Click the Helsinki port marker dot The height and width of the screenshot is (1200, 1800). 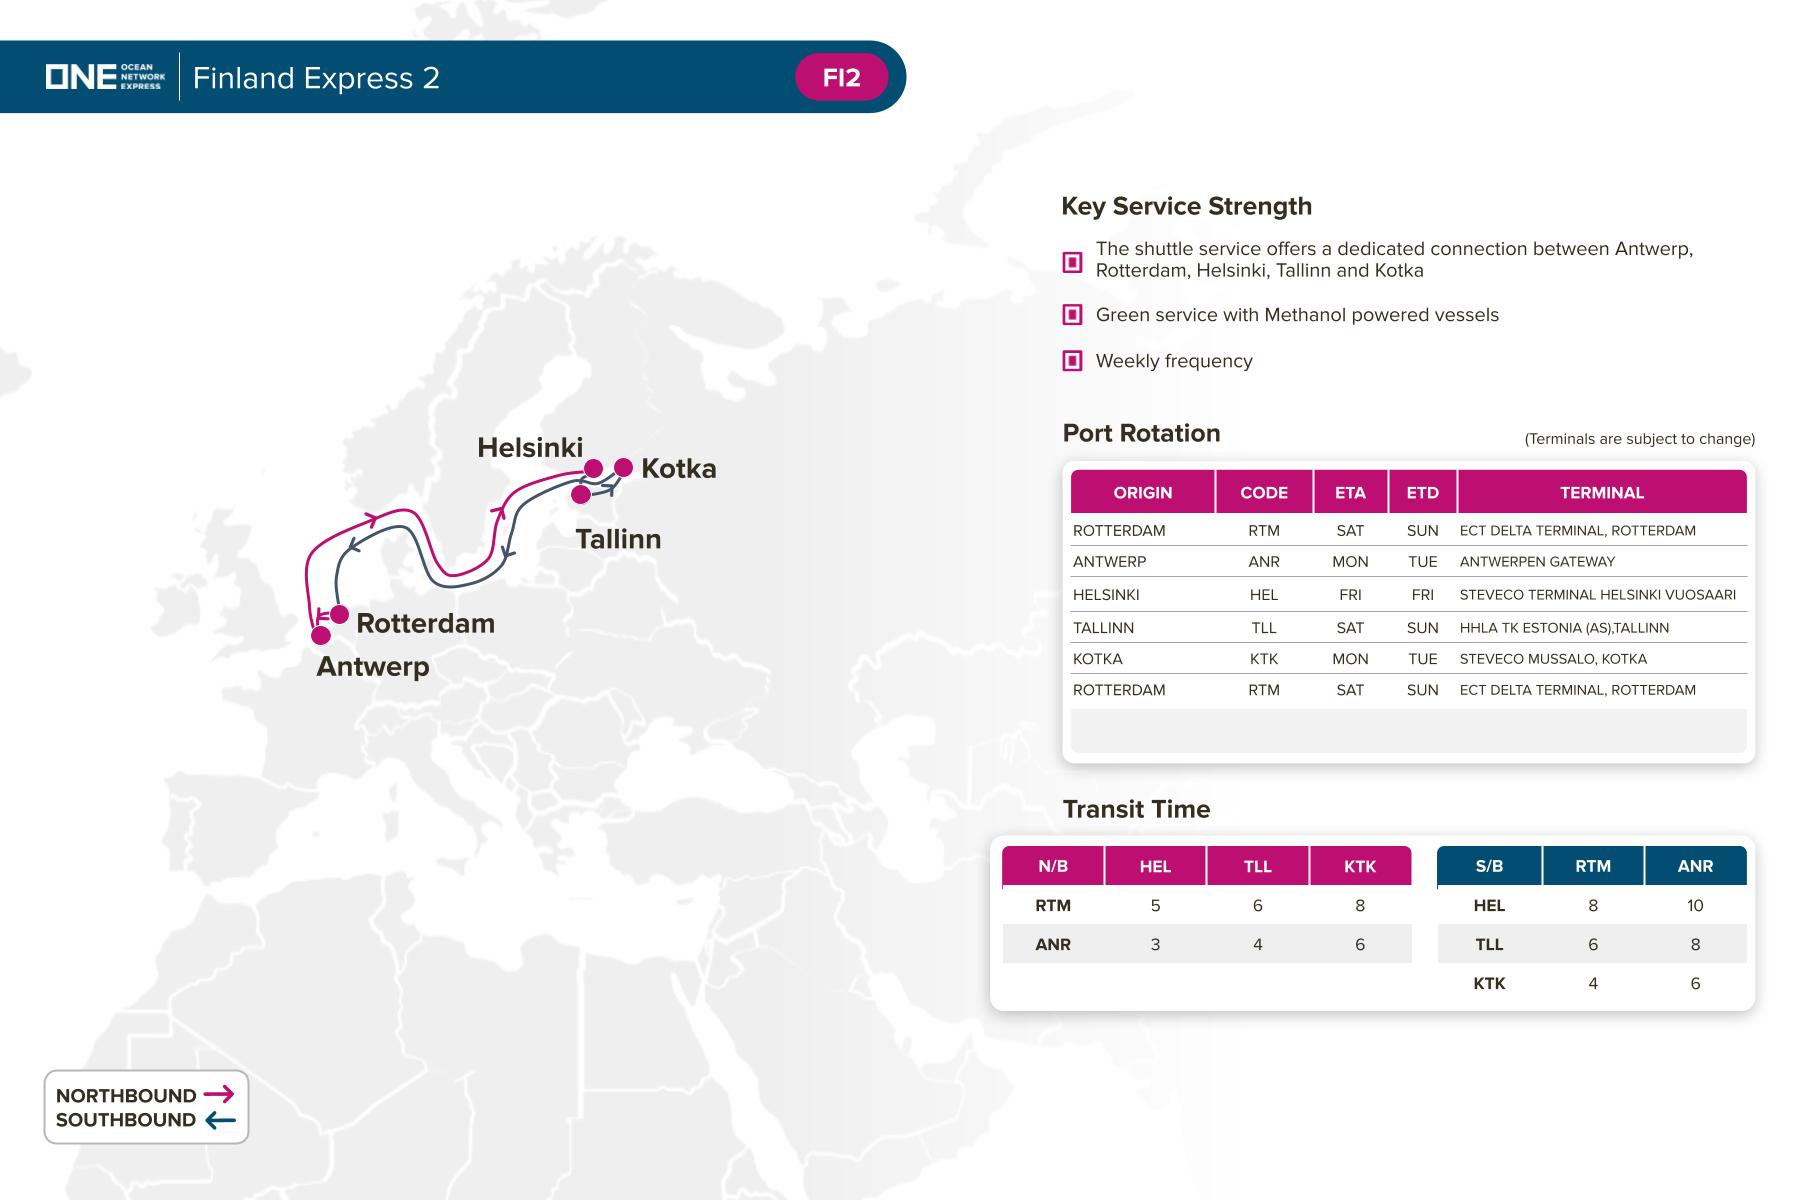click(x=593, y=468)
